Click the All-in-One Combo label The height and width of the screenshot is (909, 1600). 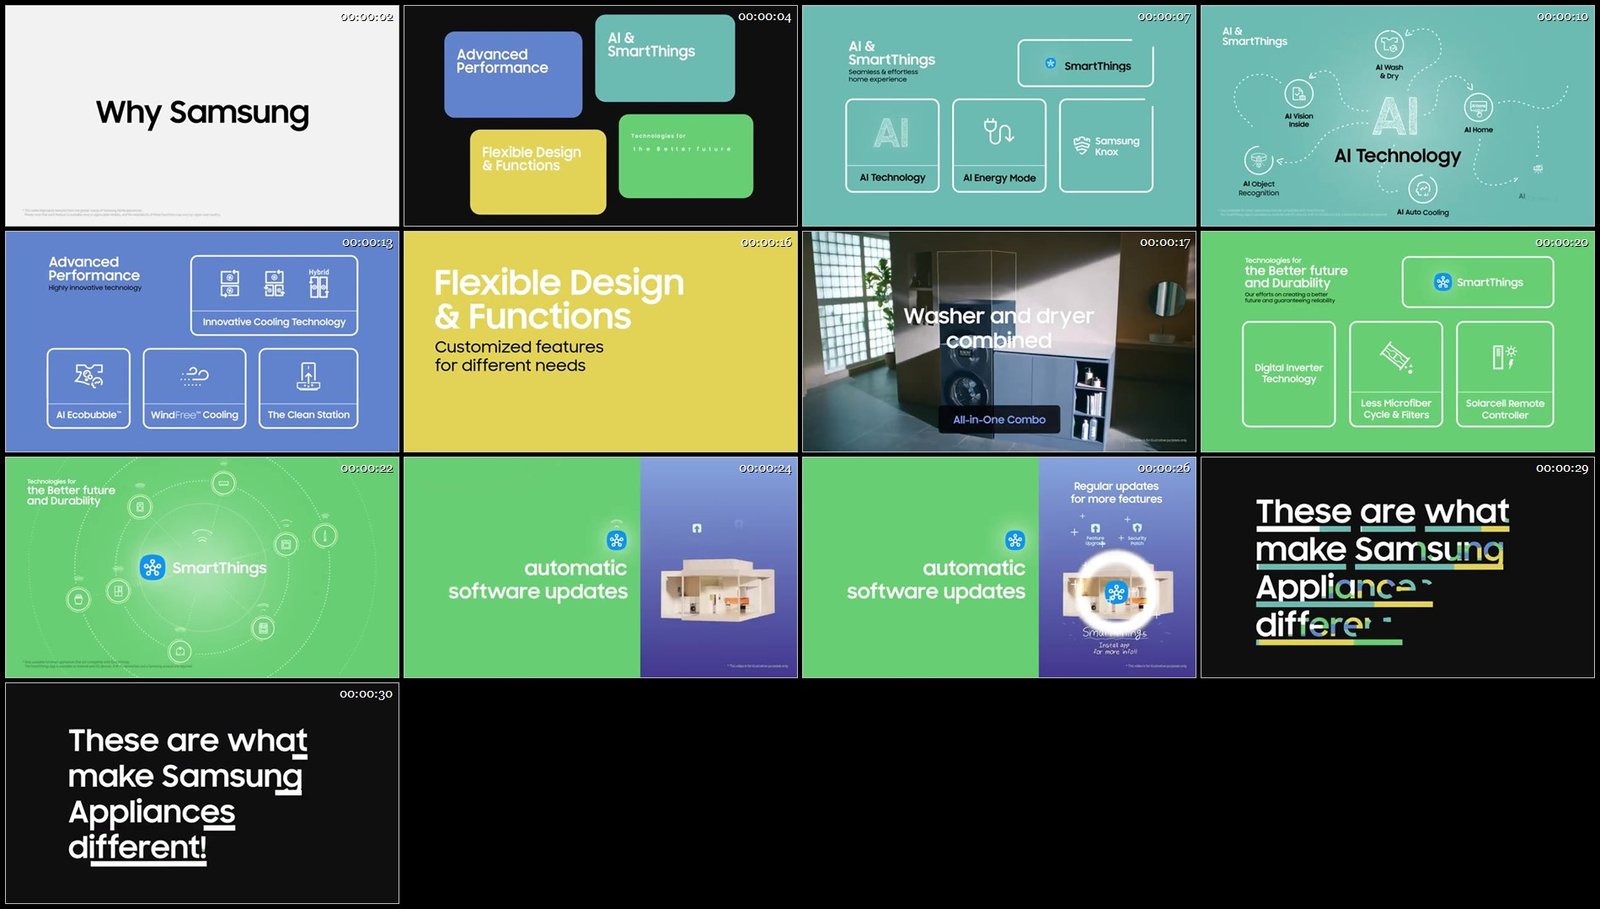(999, 420)
